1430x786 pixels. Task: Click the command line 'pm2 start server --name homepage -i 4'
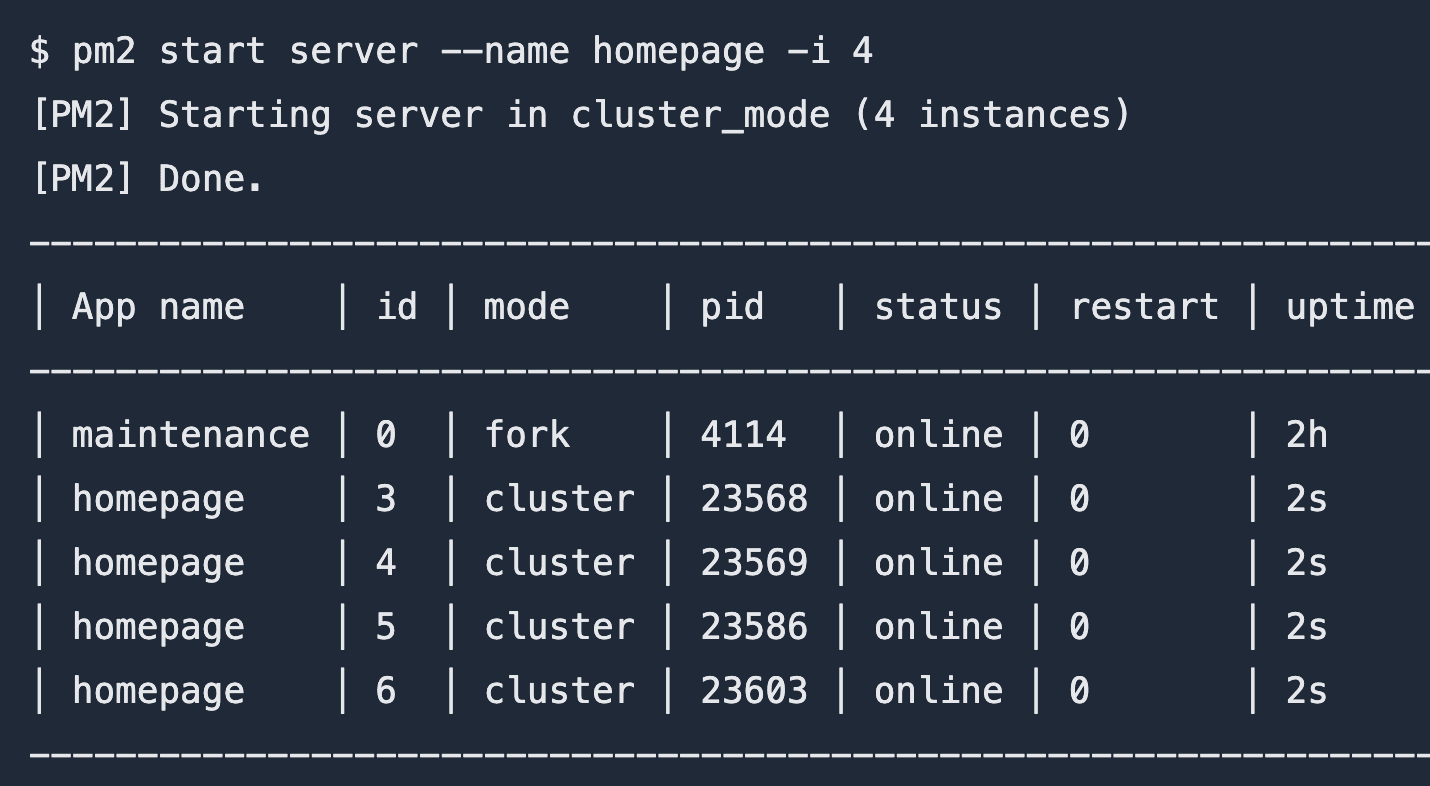pos(473,51)
